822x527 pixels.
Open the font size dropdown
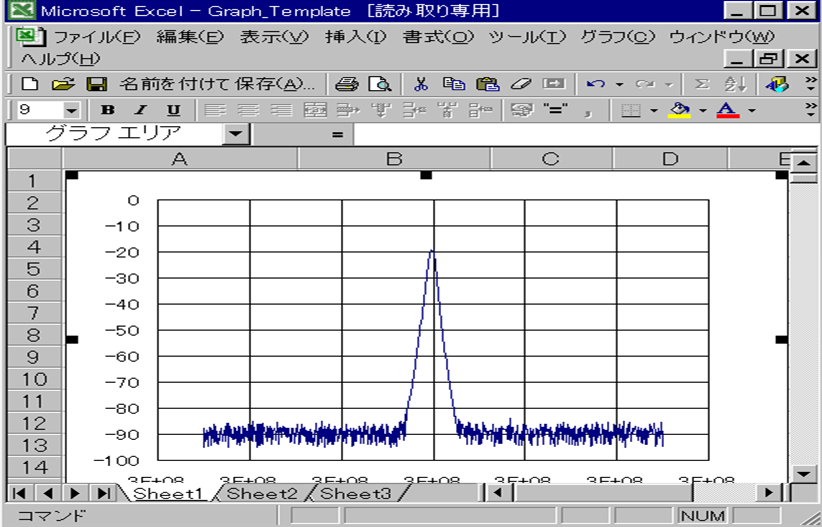[71, 111]
